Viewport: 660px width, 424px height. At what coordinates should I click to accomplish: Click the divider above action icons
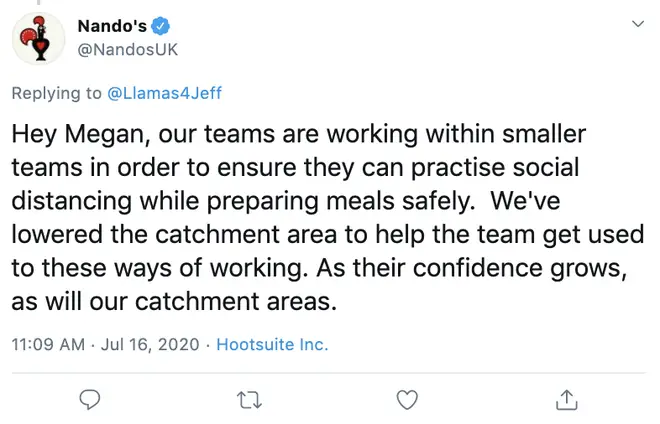(x=329, y=373)
